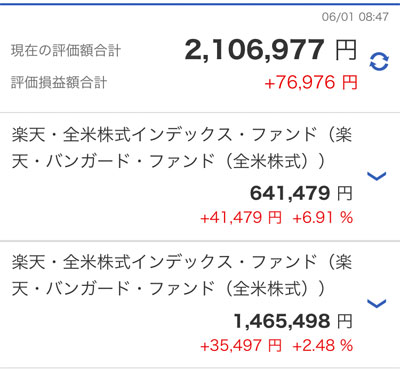Select the 641,479 円 fund valuation
This screenshot has height=369, width=400.
point(301,193)
